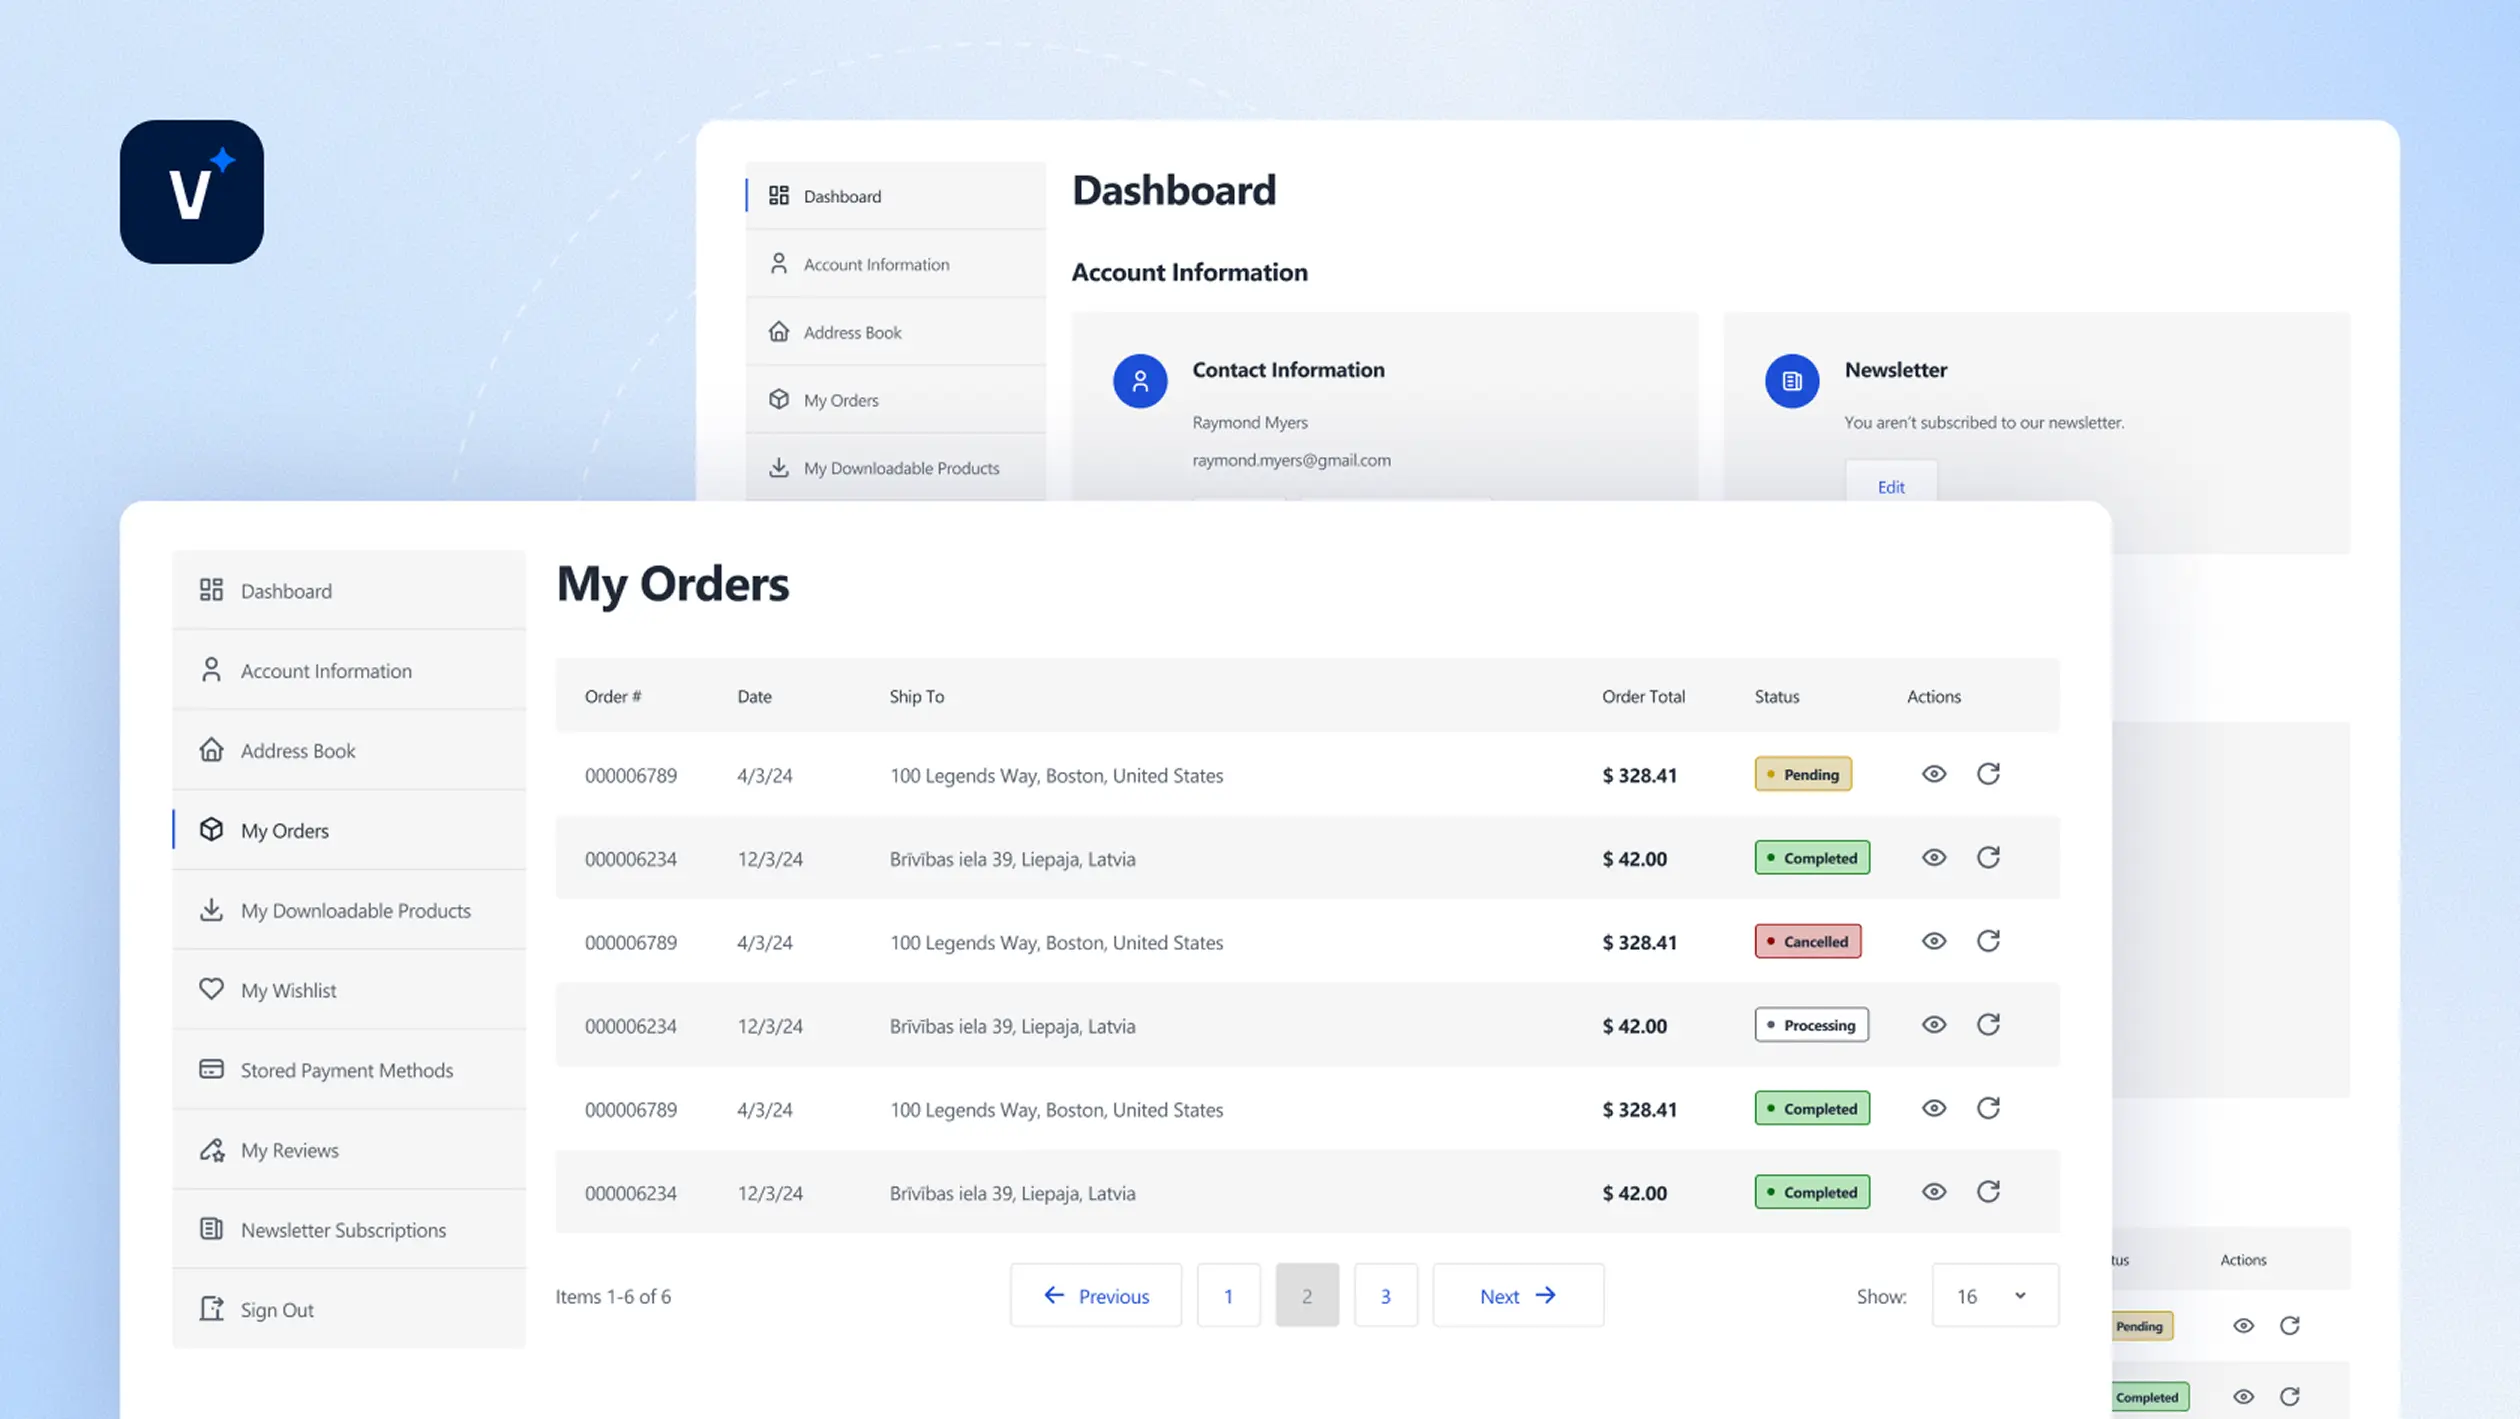Go to Newsletter Subscriptions menu item
2520x1419 pixels.
coord(343,1229)
